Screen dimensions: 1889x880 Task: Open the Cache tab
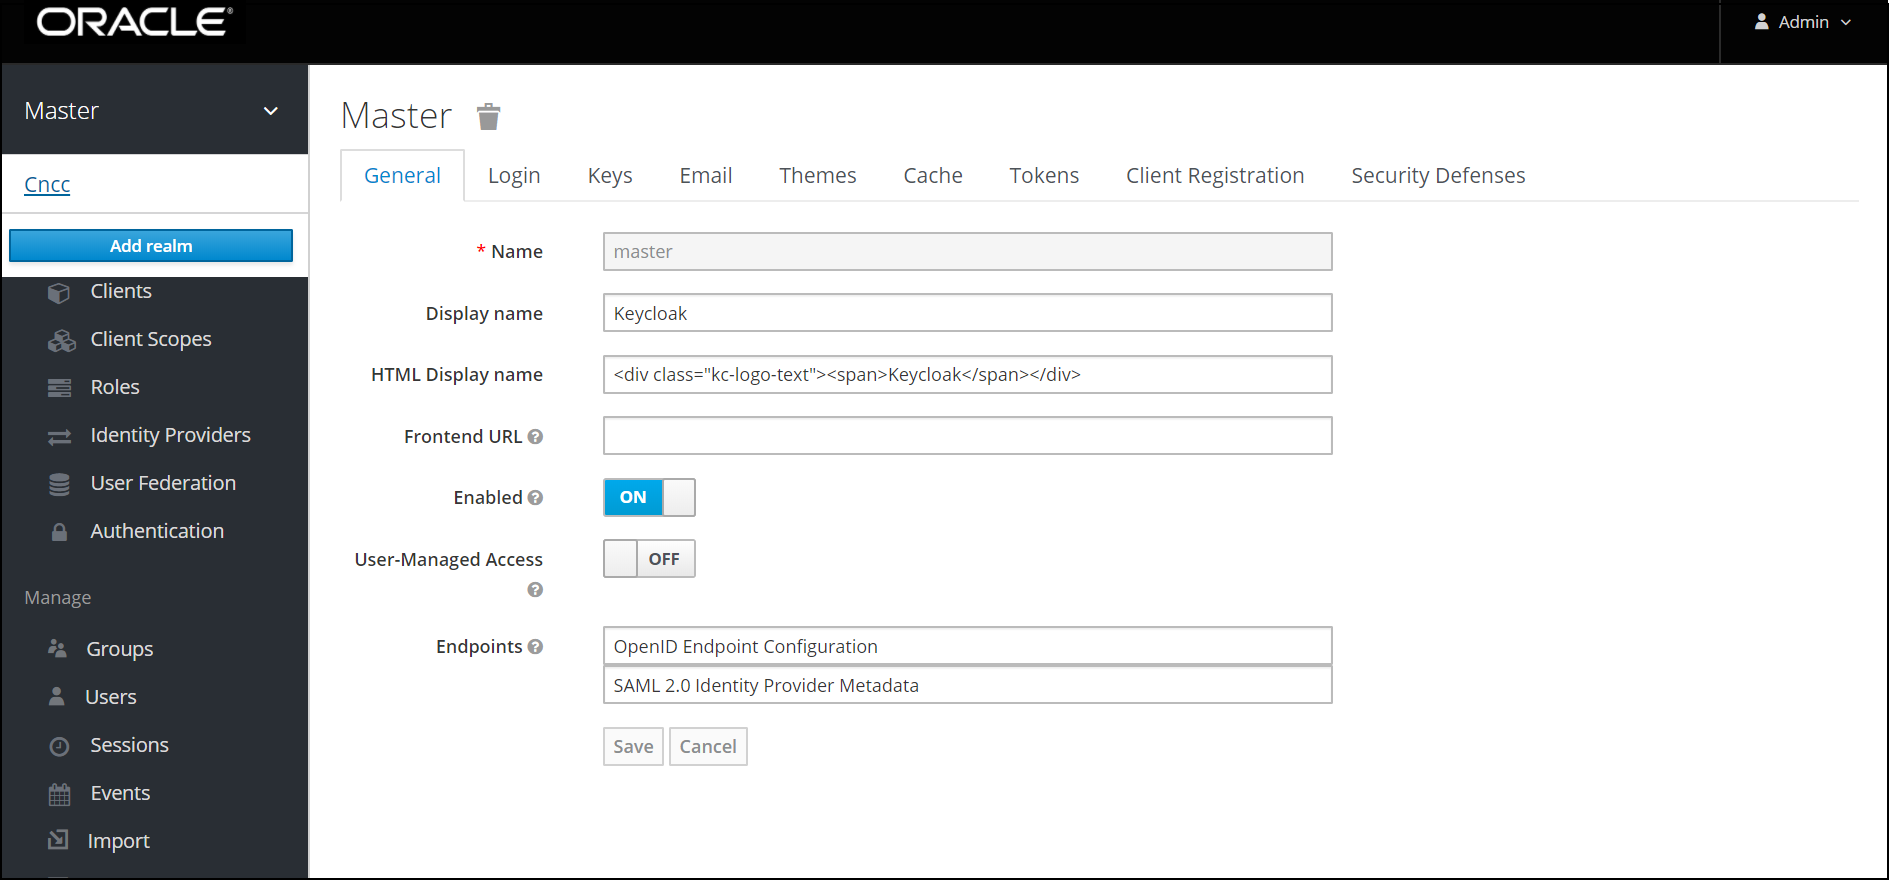[933, 176]
